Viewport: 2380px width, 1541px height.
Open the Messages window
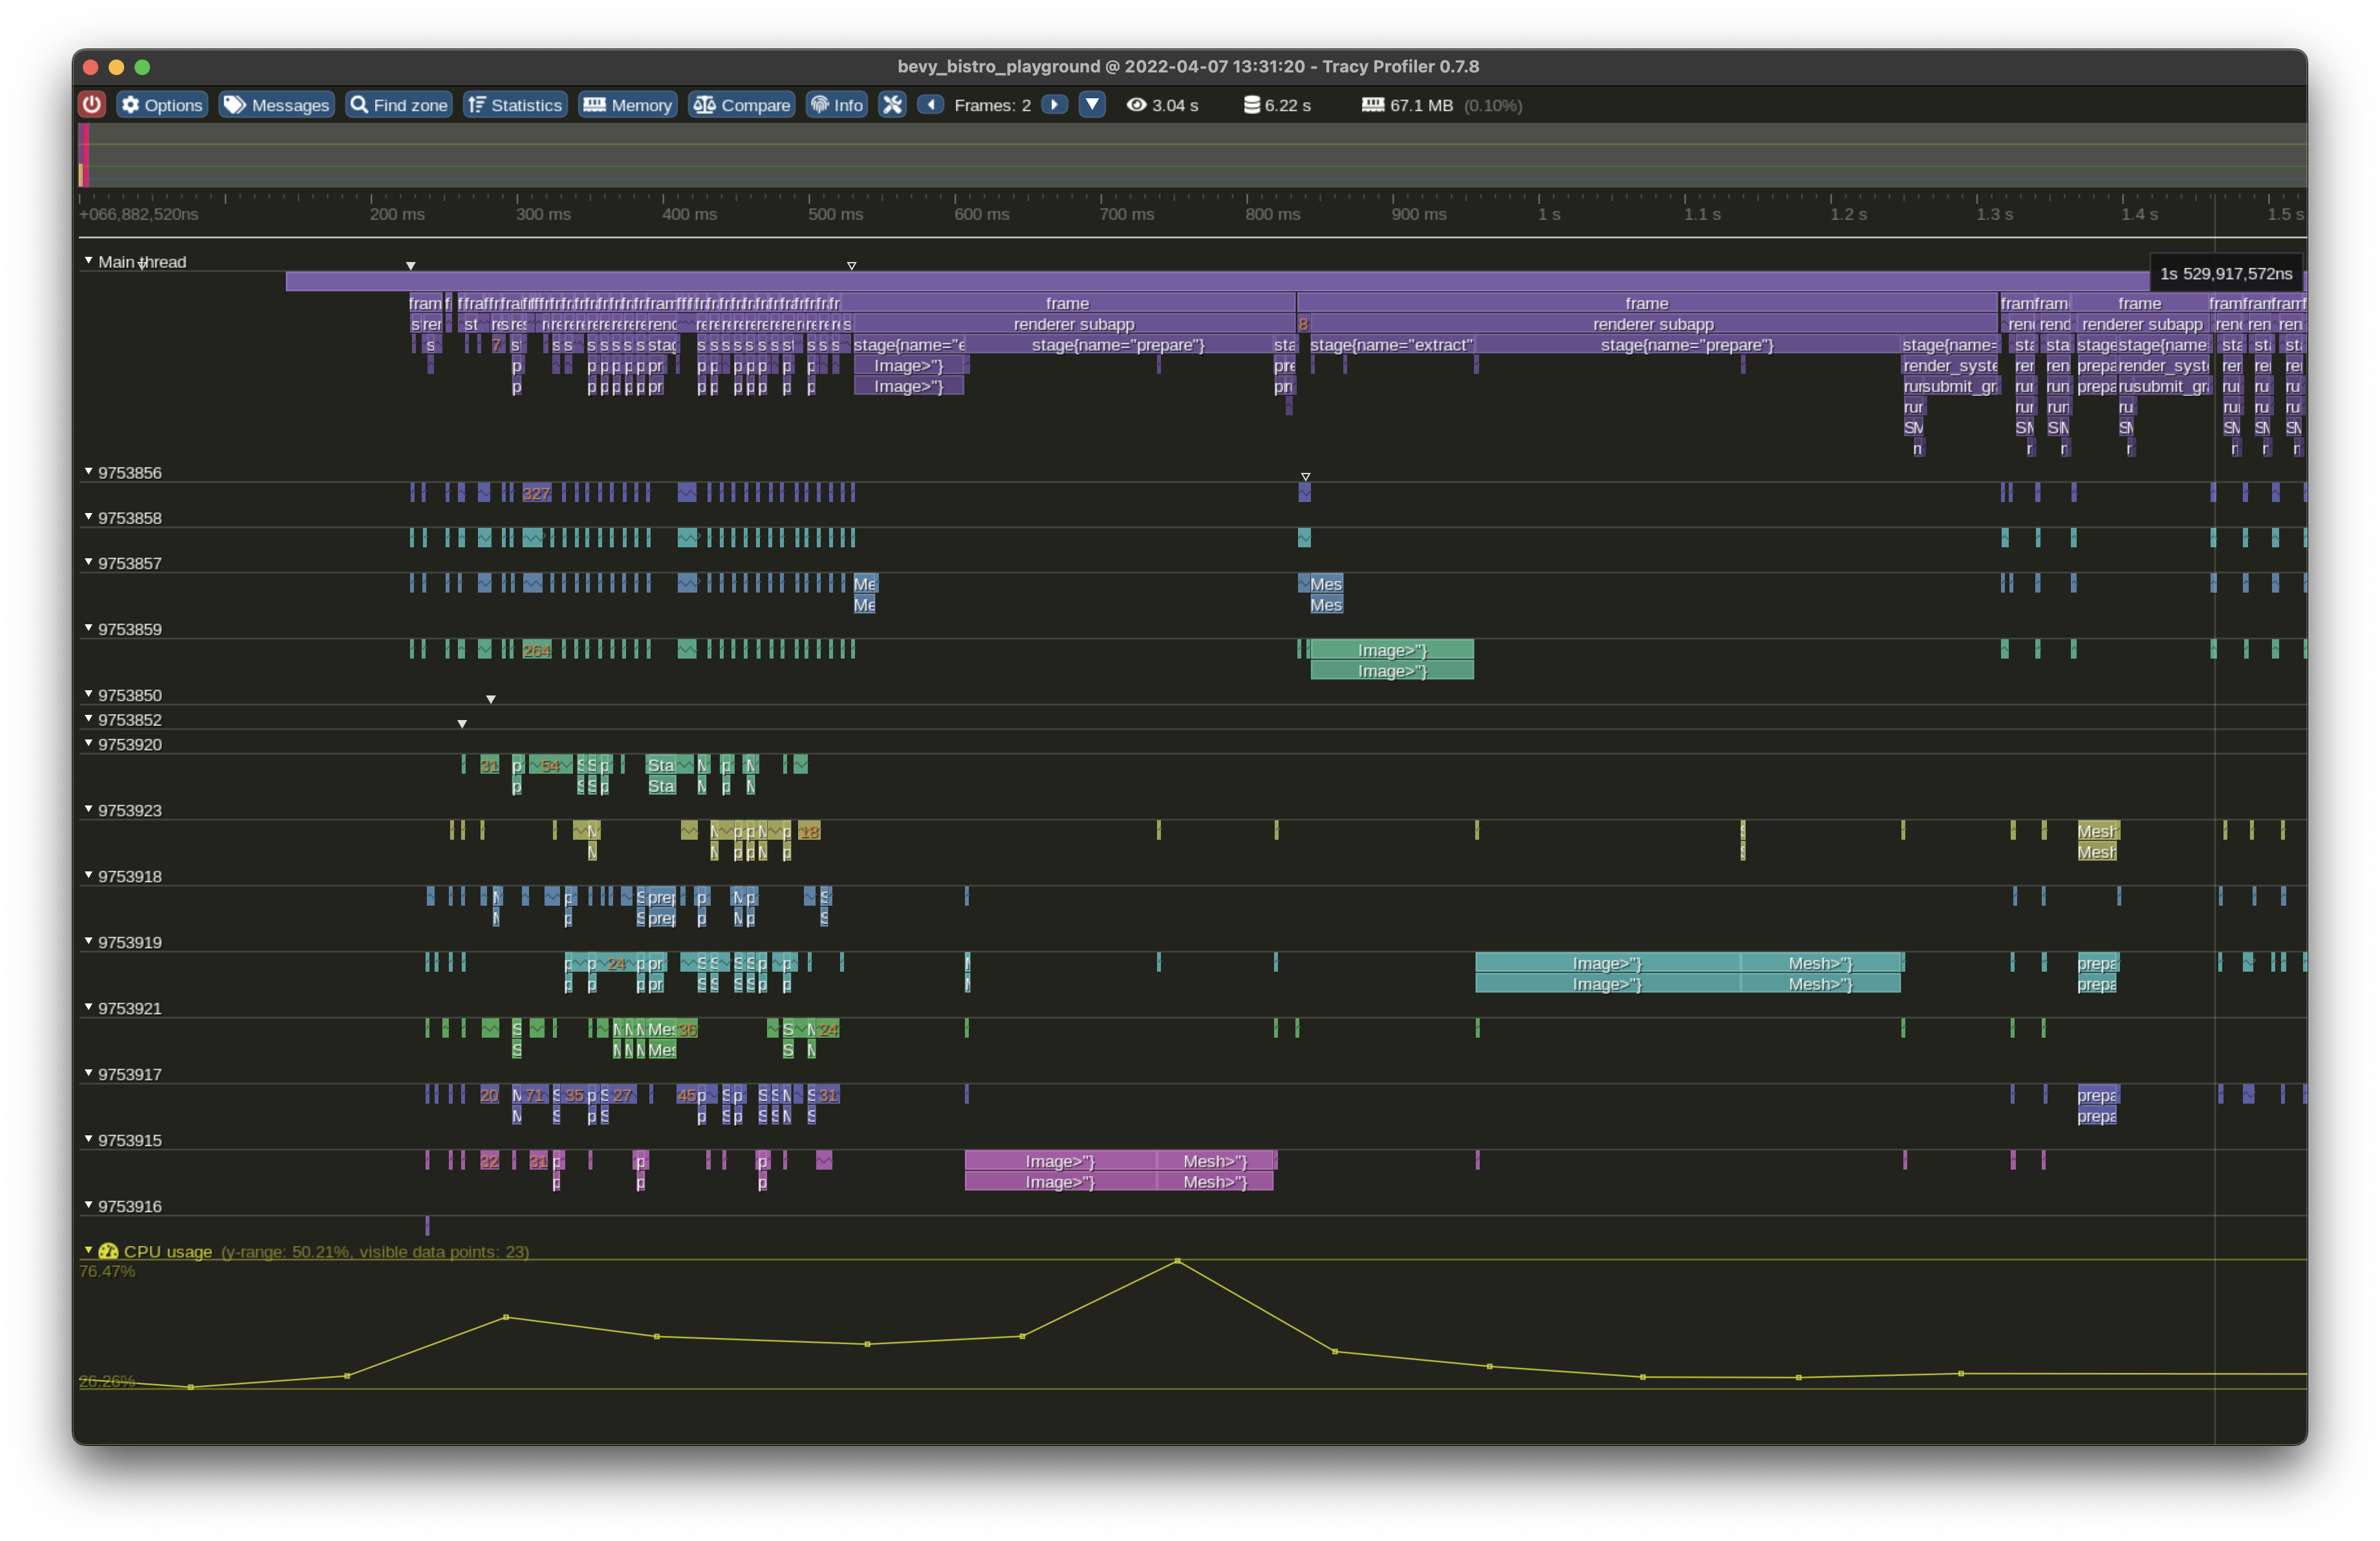(277, 105)
